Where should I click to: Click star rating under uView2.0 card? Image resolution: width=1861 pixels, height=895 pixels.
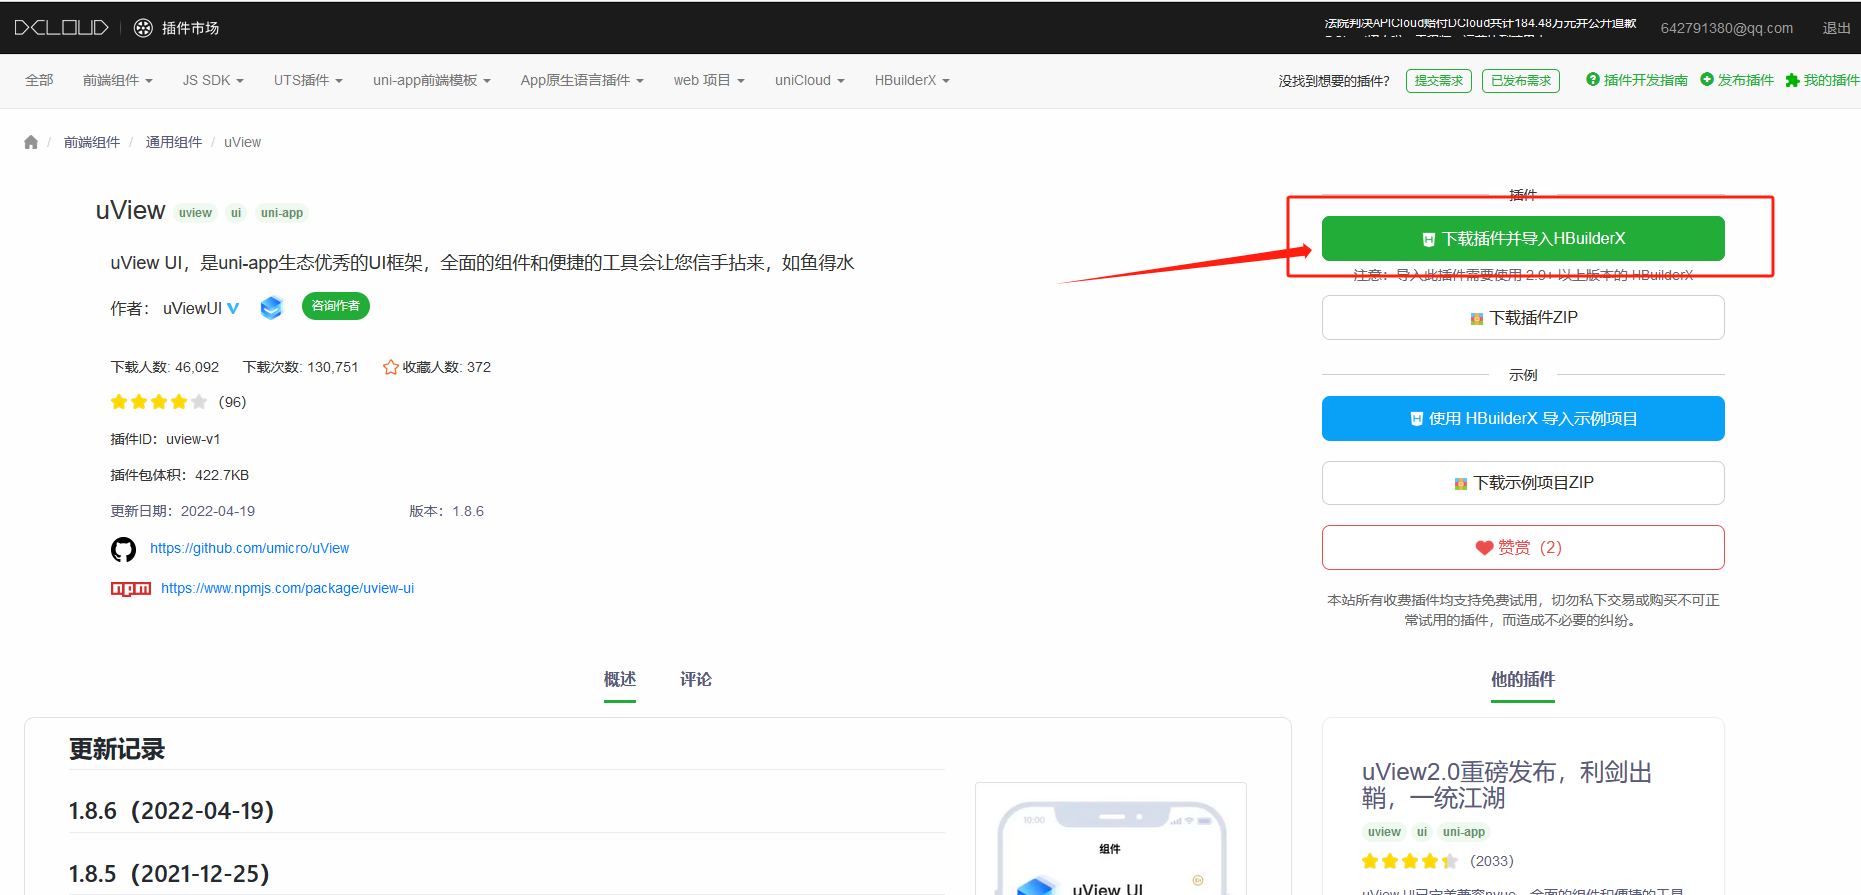coord(1410,861)
